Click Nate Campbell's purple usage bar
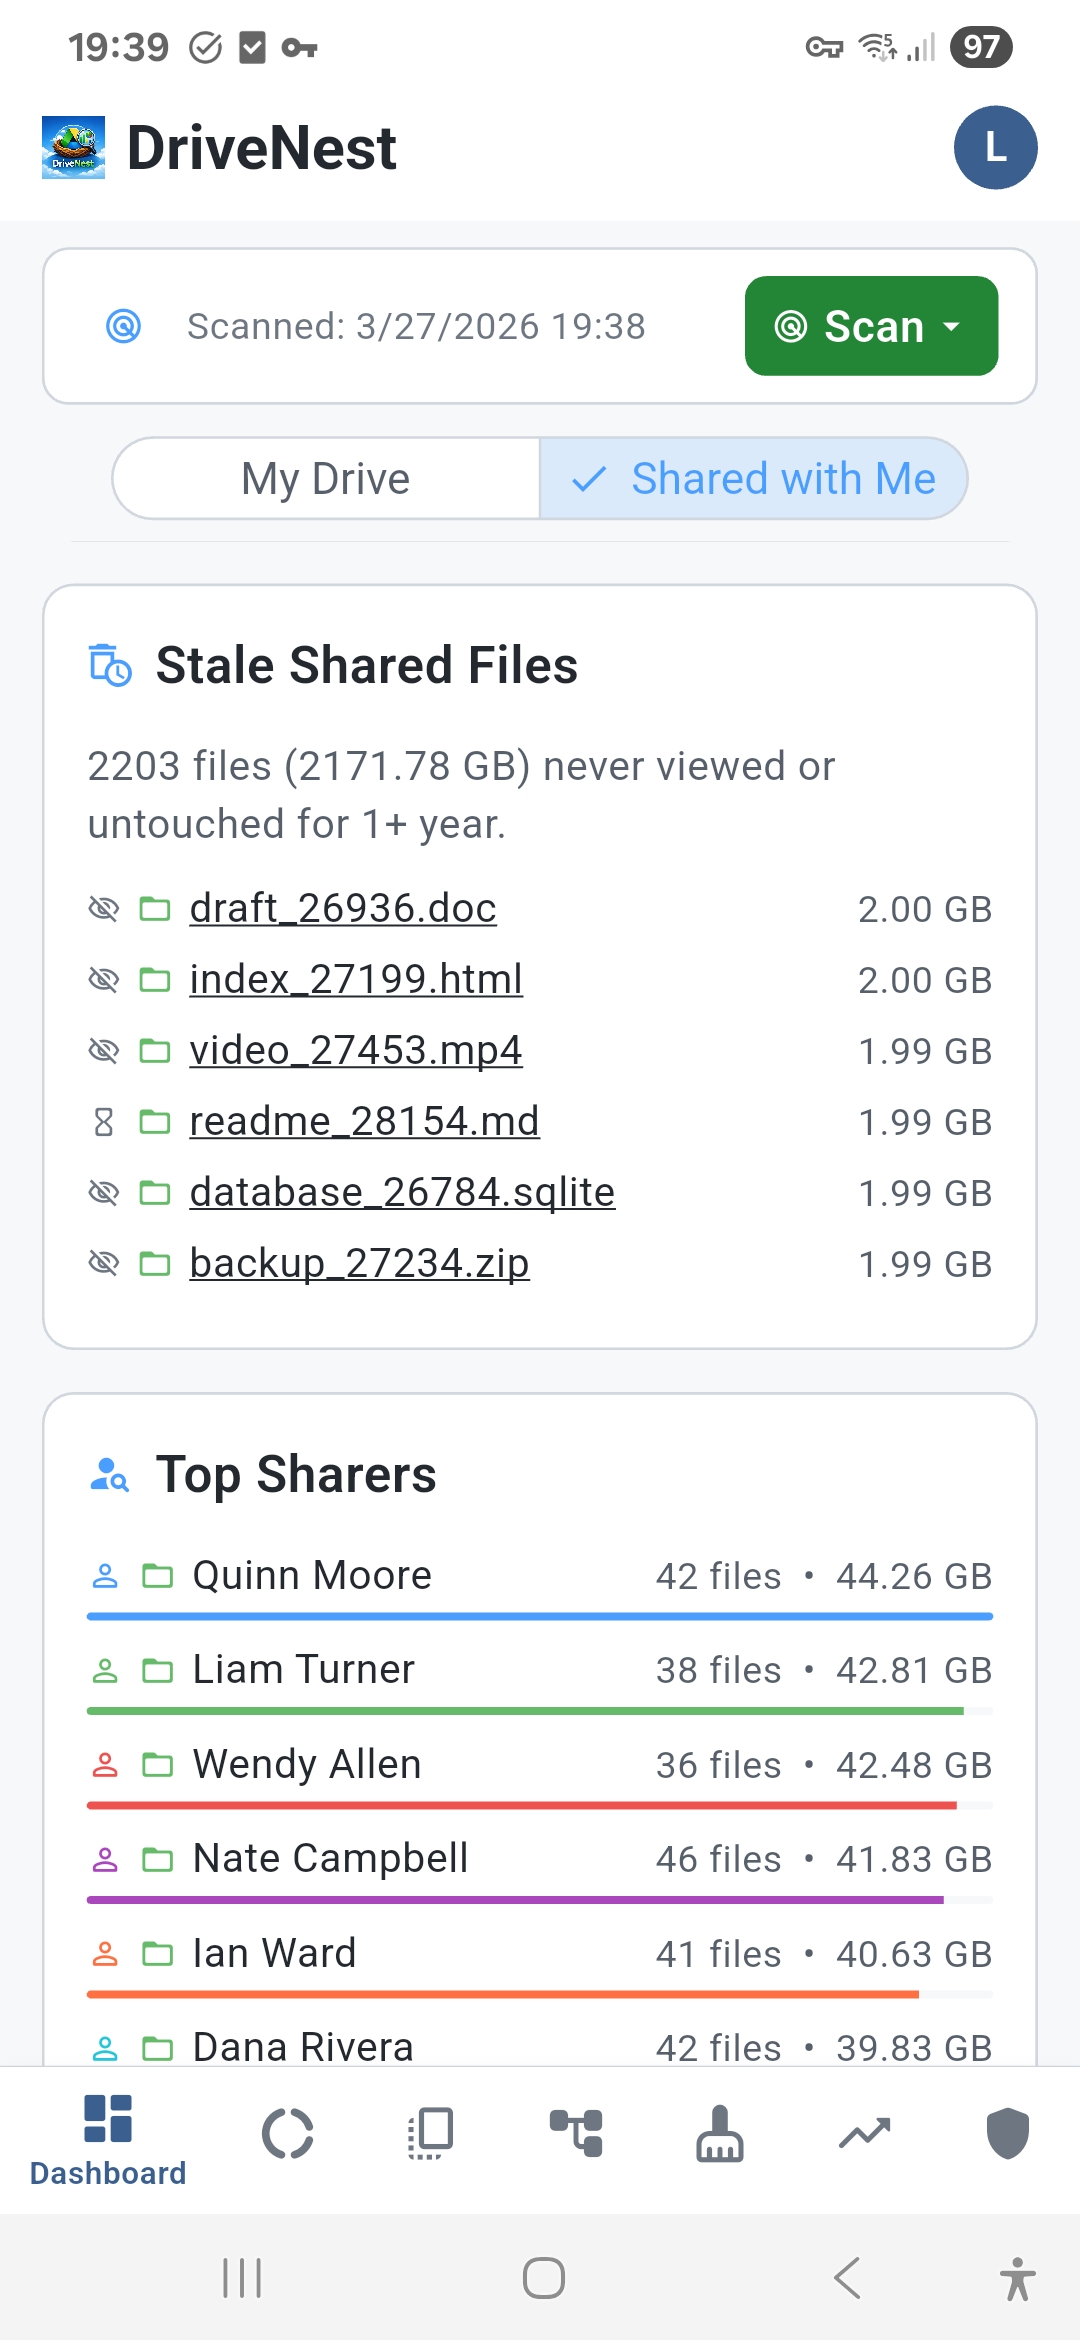 [515, 1900]
